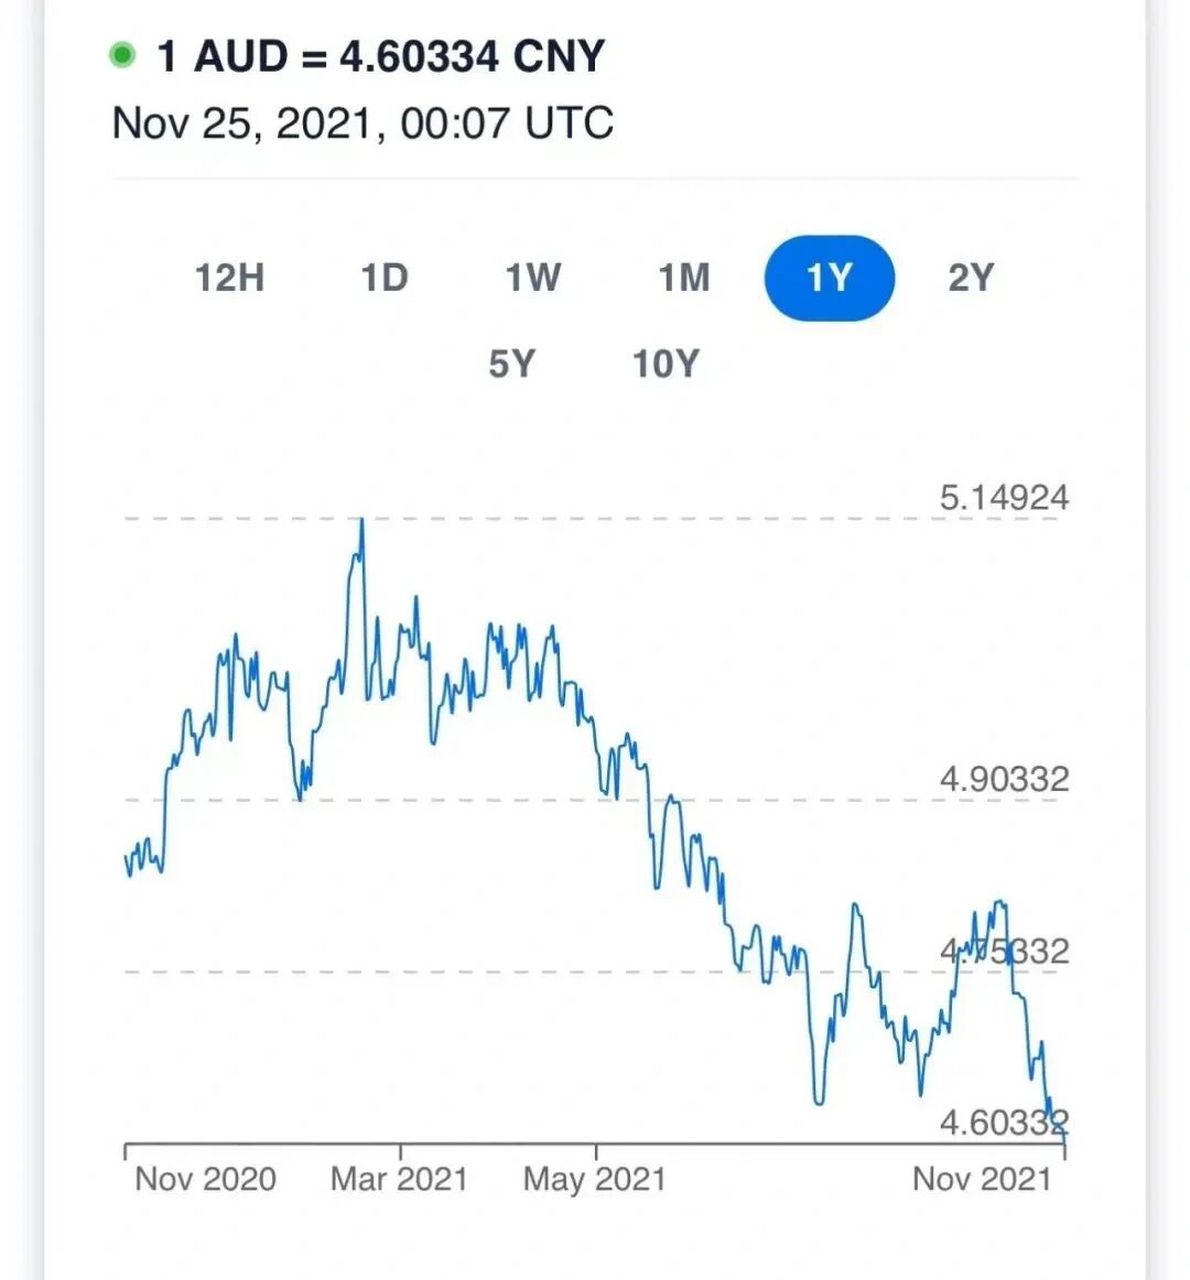Click the Nov 2021 axis marker
The width and height of the screenshot is (1190, 1280).
[982, 1179]
